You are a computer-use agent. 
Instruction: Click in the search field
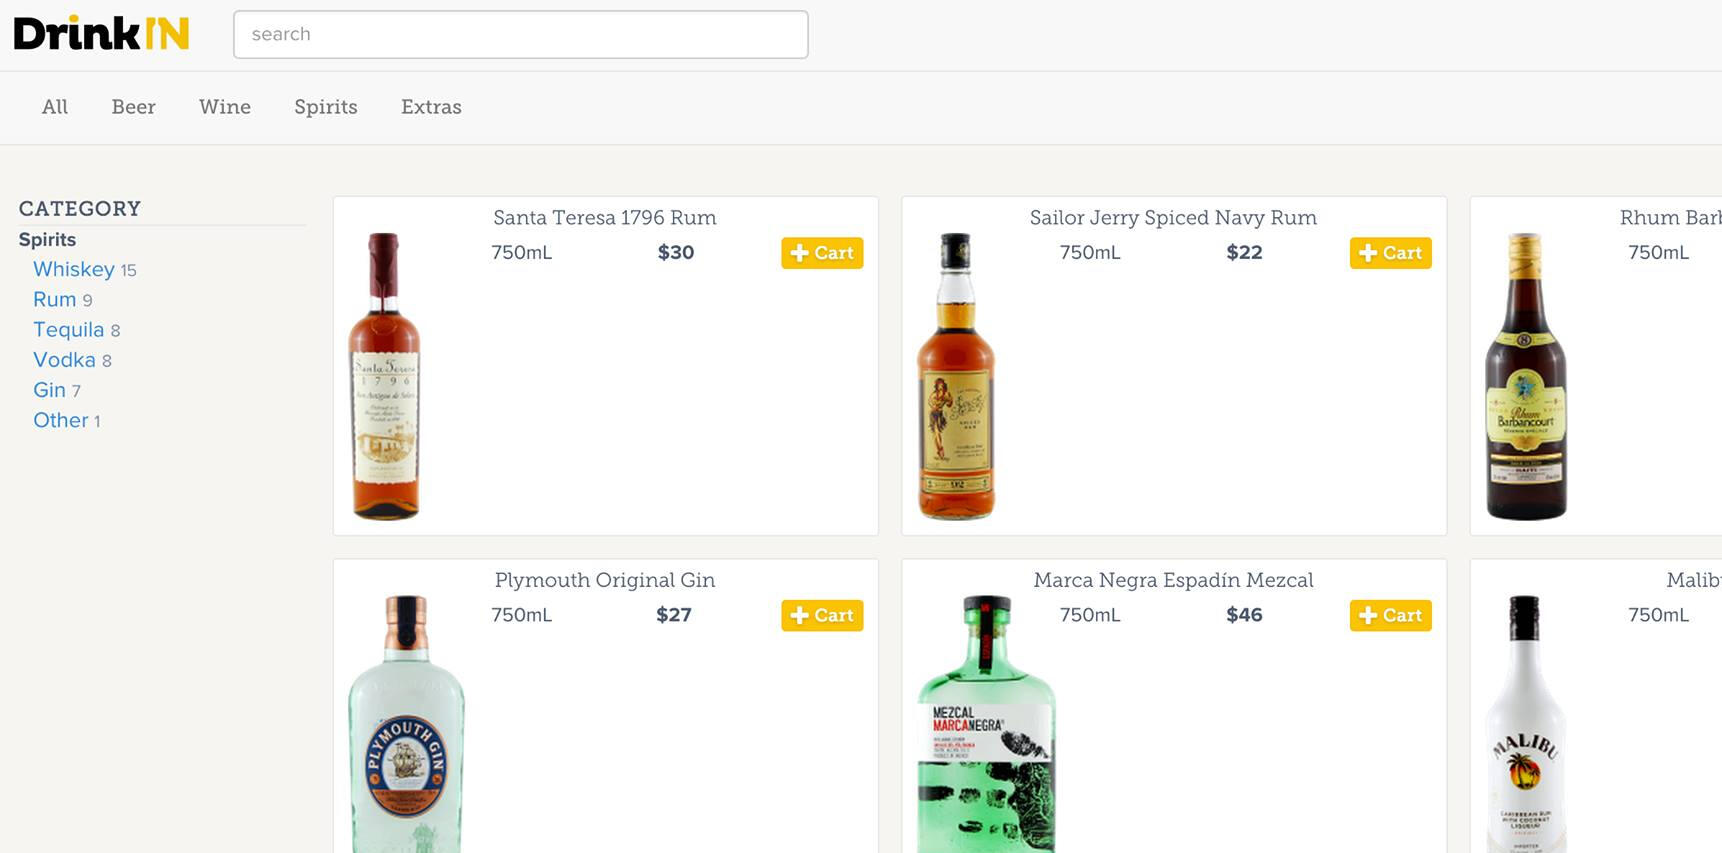520,35
